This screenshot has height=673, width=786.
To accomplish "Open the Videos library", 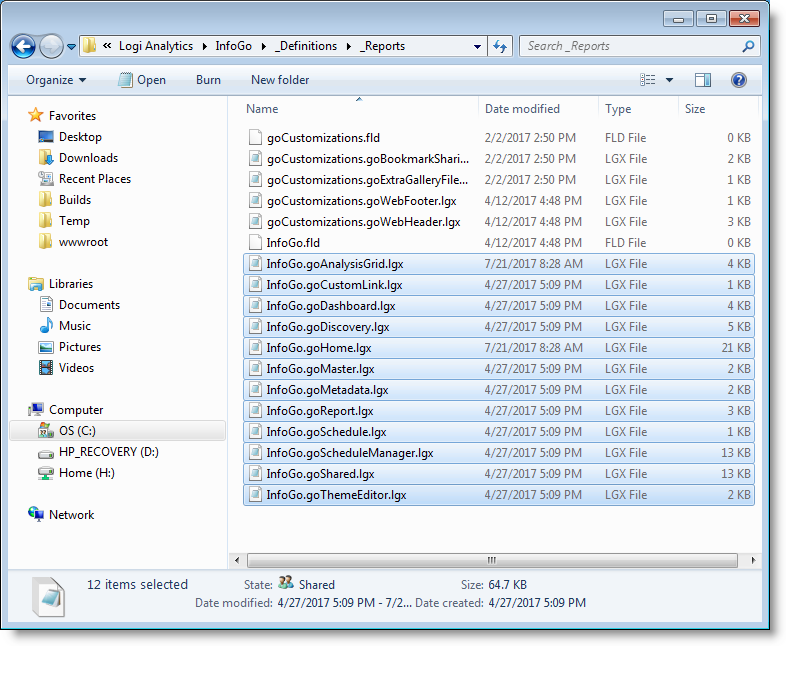I will (76, 368).
